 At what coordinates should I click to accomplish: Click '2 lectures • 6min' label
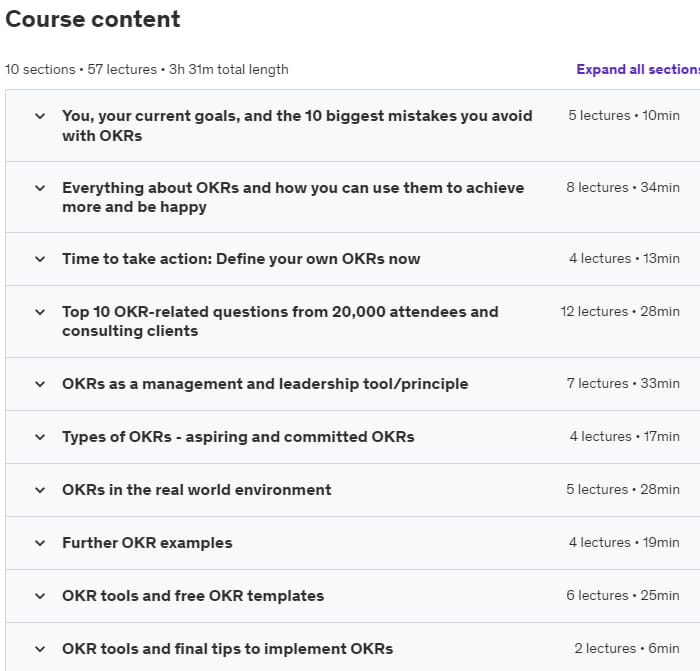coord(627,649)
